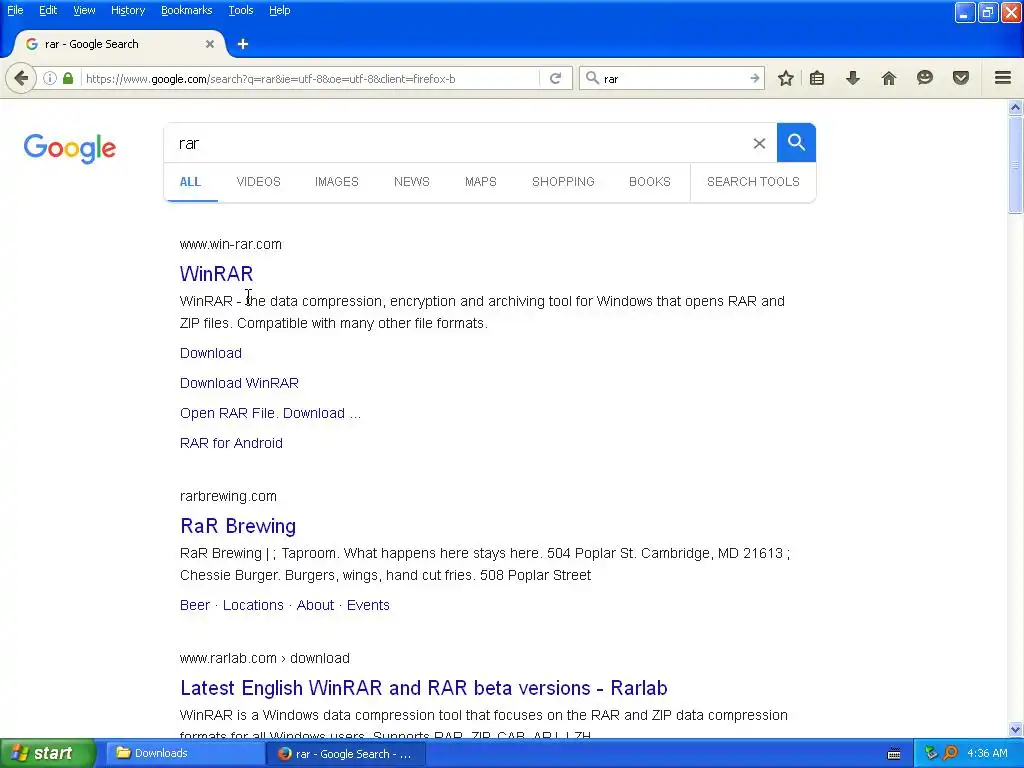Switch to SHOPPING results
This screenshot has width=1024, height=768.
[x=563, y=182]
